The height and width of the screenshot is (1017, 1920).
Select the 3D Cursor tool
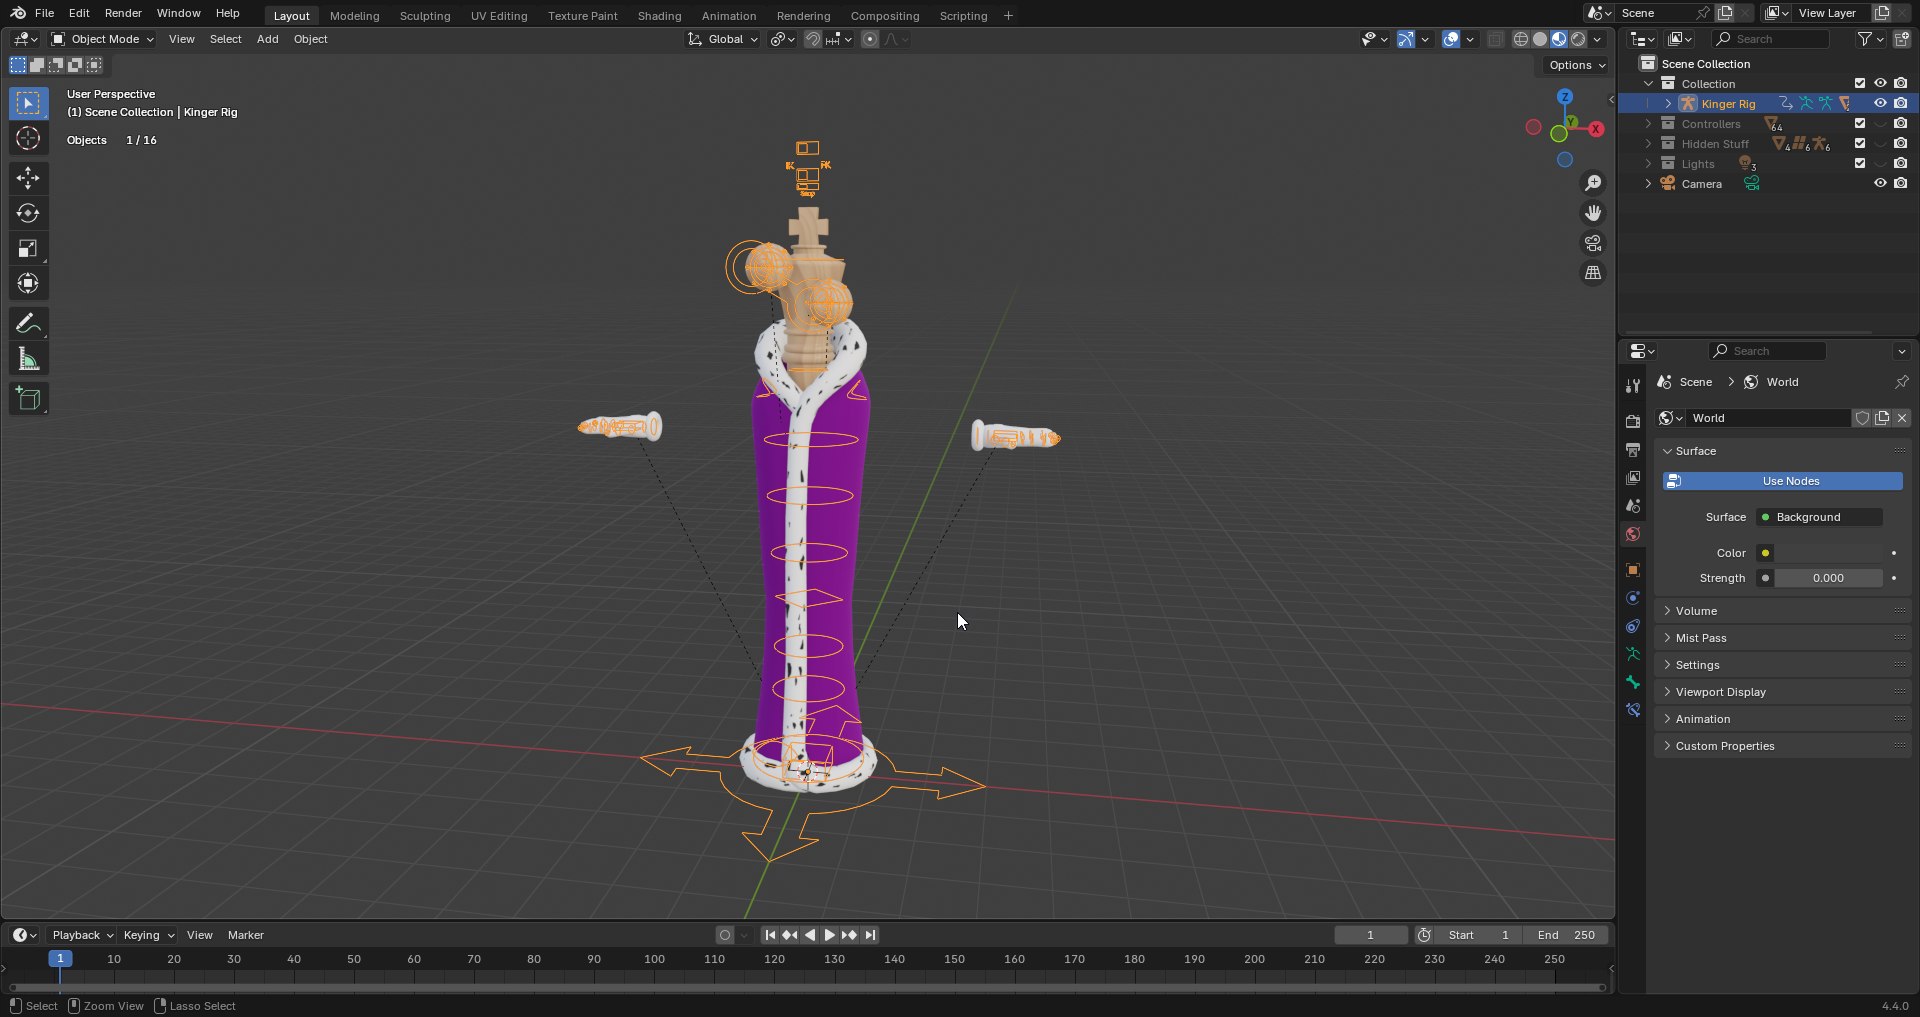[x=28, y=138]
